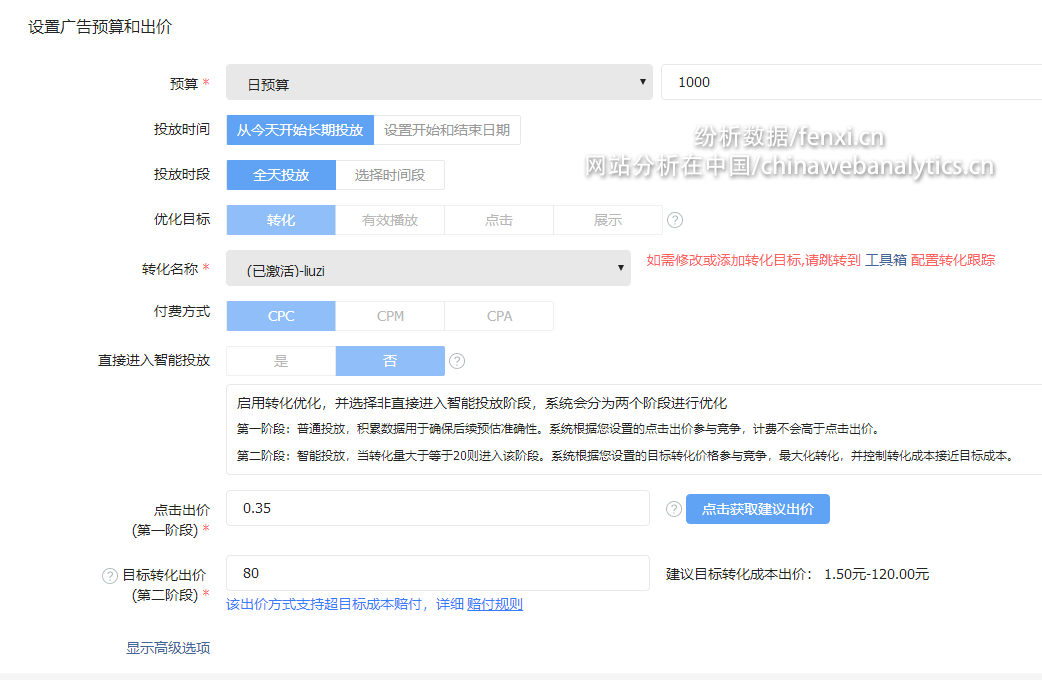Click the budget amount field showing 1000
The width and height of the screenshot is (1042, 680).
tap(850, 83)
